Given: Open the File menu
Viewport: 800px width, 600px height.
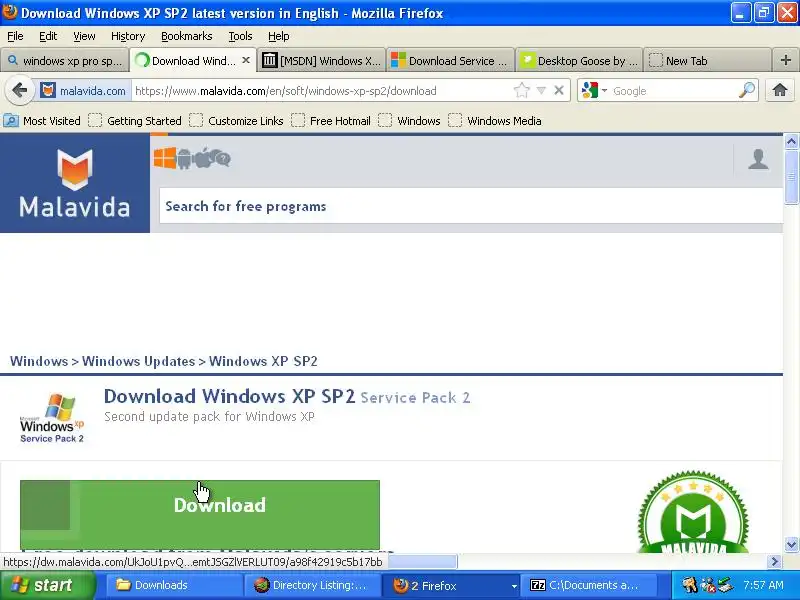Looking at the screenshot, I should 15,36.
